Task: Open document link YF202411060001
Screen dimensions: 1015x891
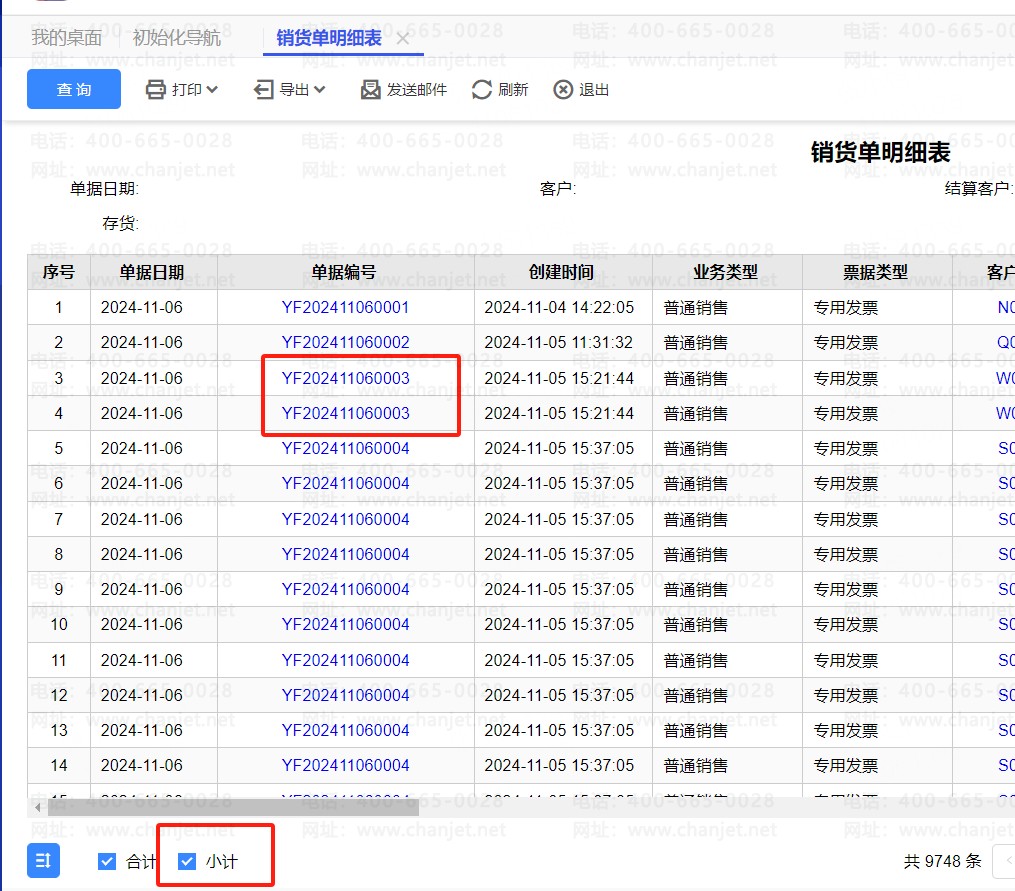Action: tap(346, 307)
